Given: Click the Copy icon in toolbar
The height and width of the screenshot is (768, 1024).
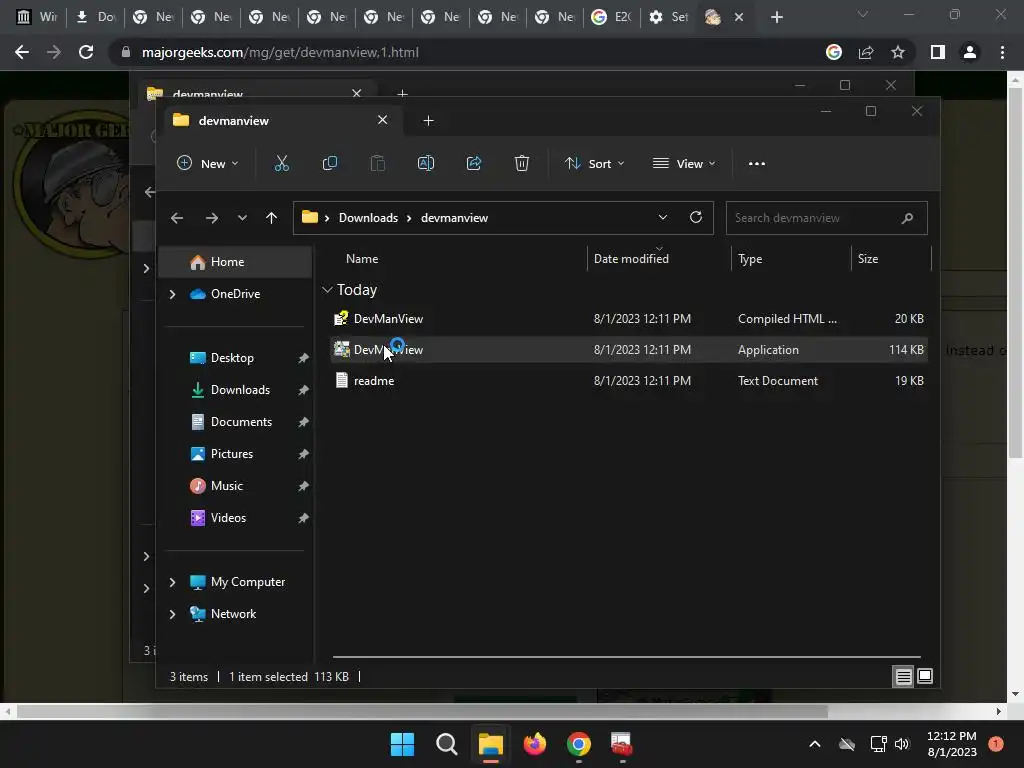Looking at the screenshot, I should click(x=330, y=163).
